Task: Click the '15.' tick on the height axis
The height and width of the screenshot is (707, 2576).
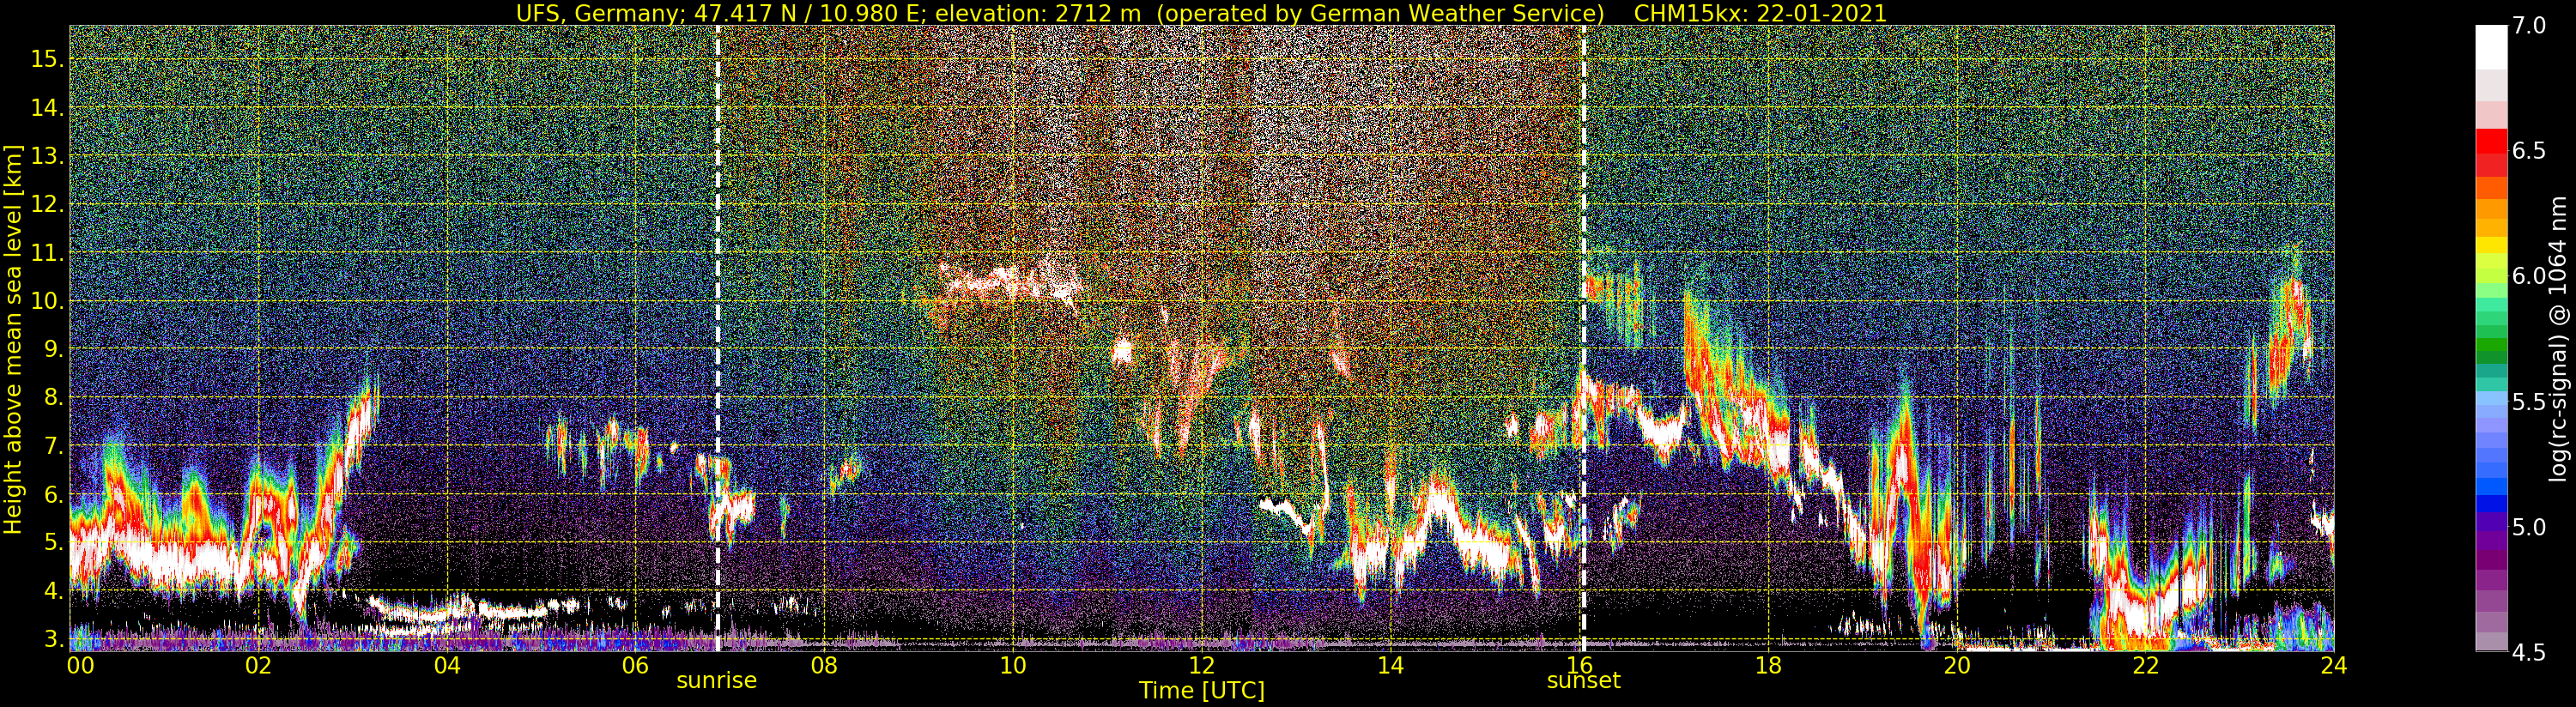Action: point(48,59)
